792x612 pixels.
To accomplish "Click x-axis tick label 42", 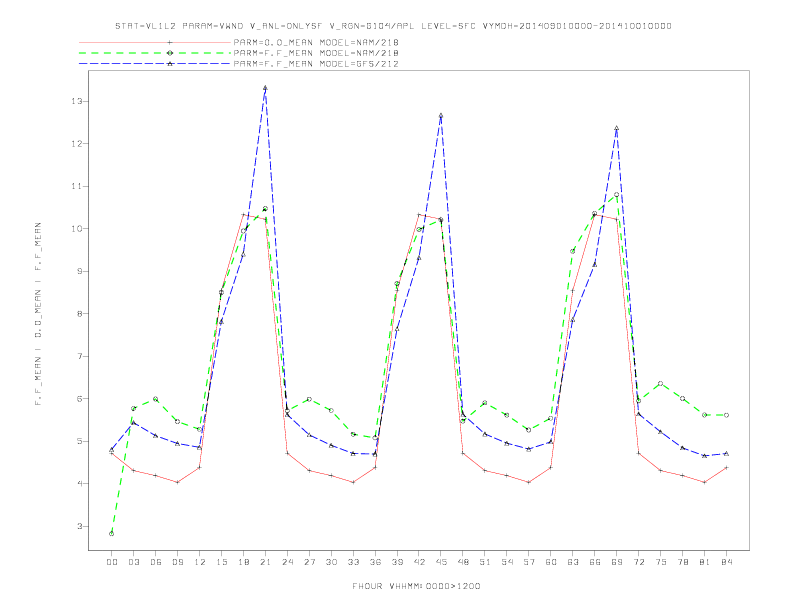I will point(419,562).
